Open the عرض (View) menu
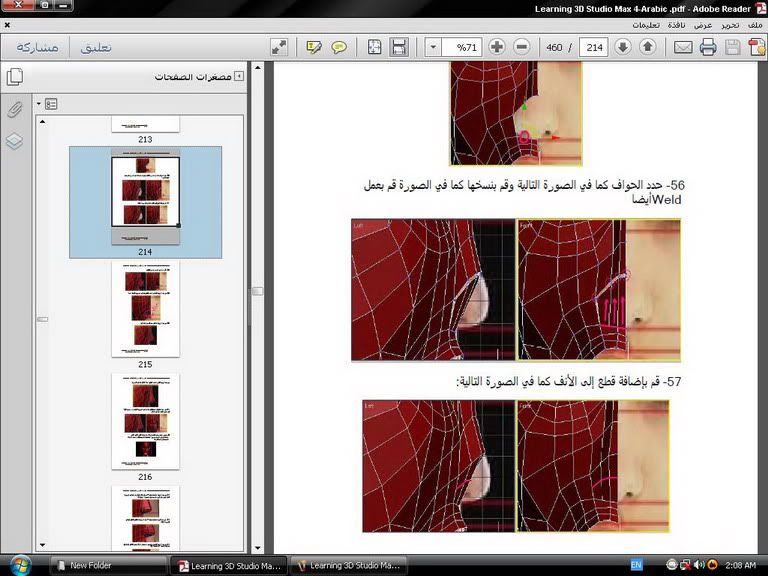The width and height of the screenshot is (768, 576). coord(703,25)
